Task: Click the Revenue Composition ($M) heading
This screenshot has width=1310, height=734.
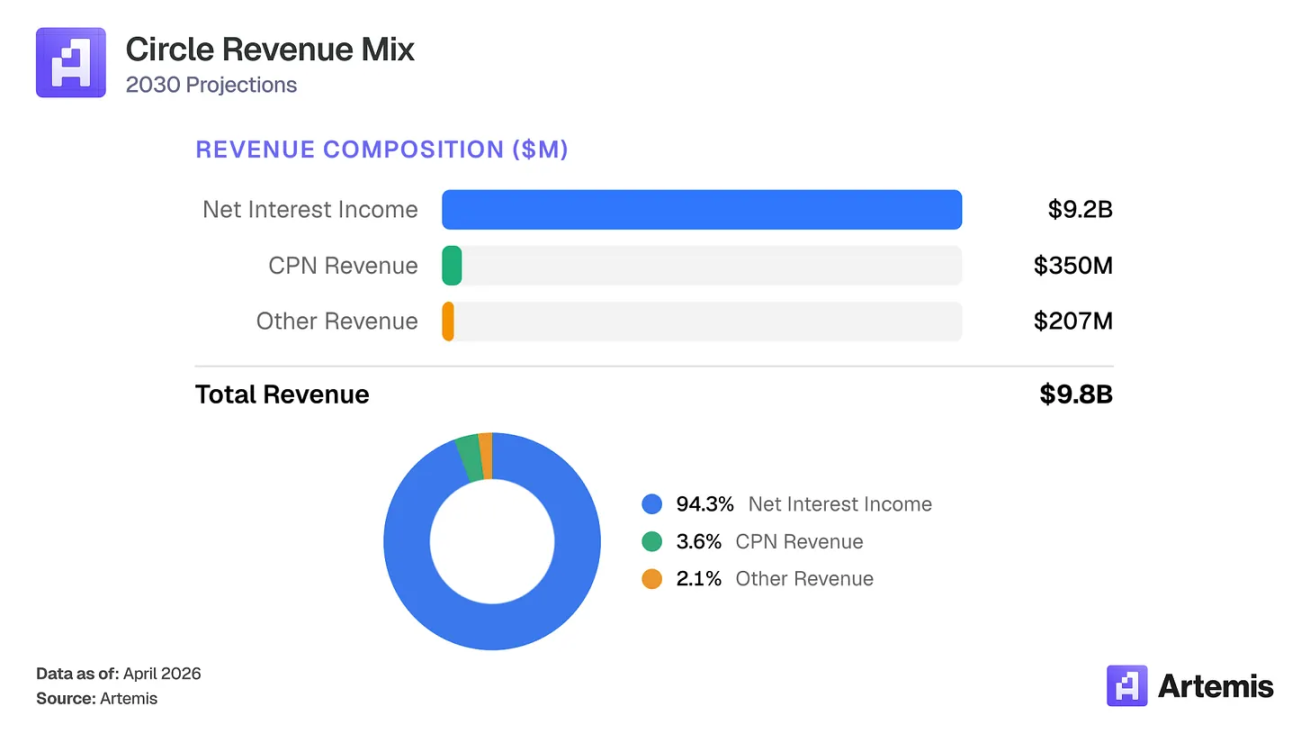Action: pos(382,150)
